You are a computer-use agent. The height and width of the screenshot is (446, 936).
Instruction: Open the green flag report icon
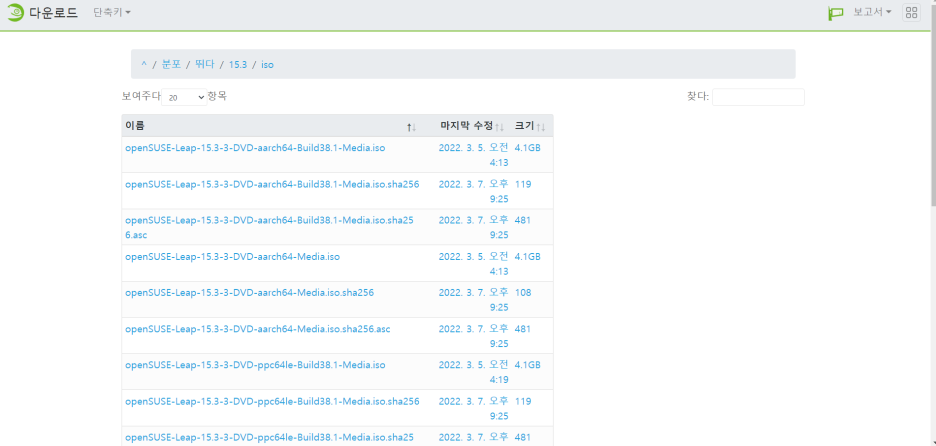tap(836, 13)
